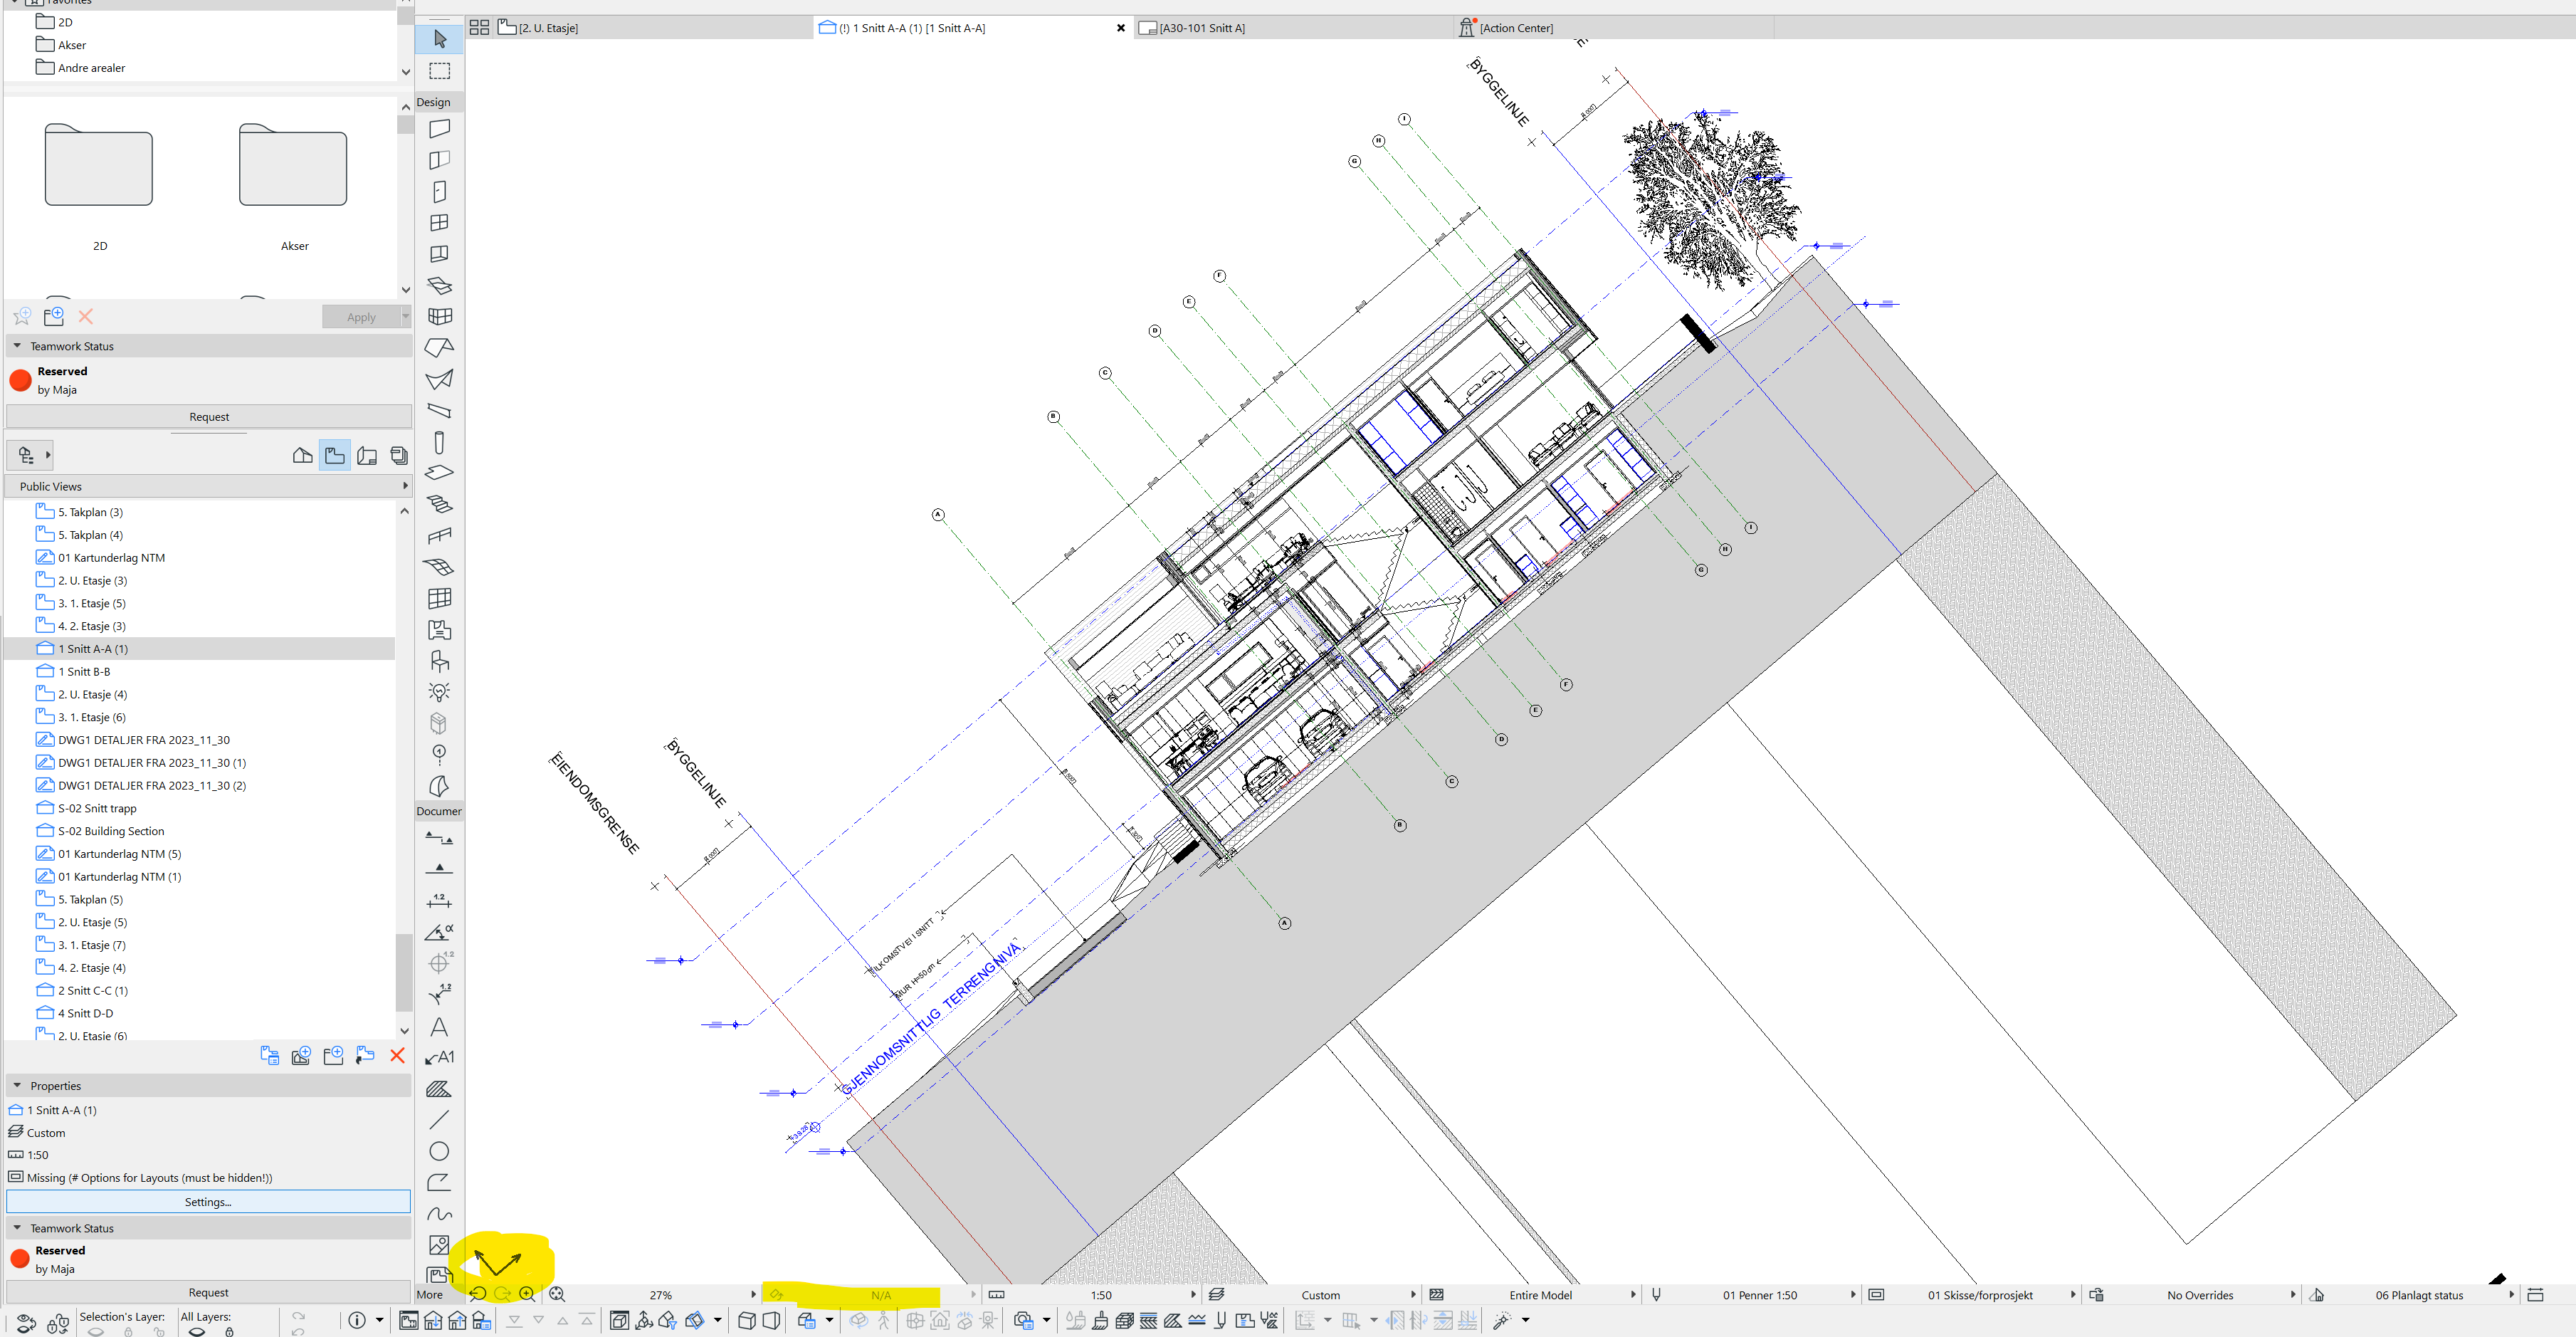Screen dimensions: 2576x1337
Task: Switch to A30-101 Snitt A tab
Action: [1201, 28]
